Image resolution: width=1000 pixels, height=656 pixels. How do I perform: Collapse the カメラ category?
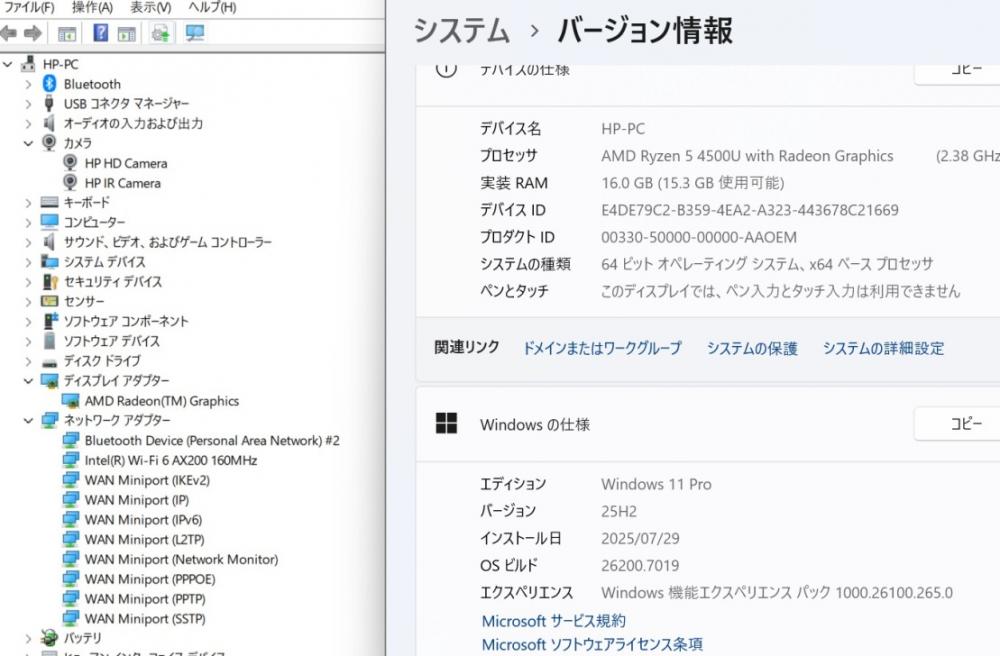tap(28, 143)
